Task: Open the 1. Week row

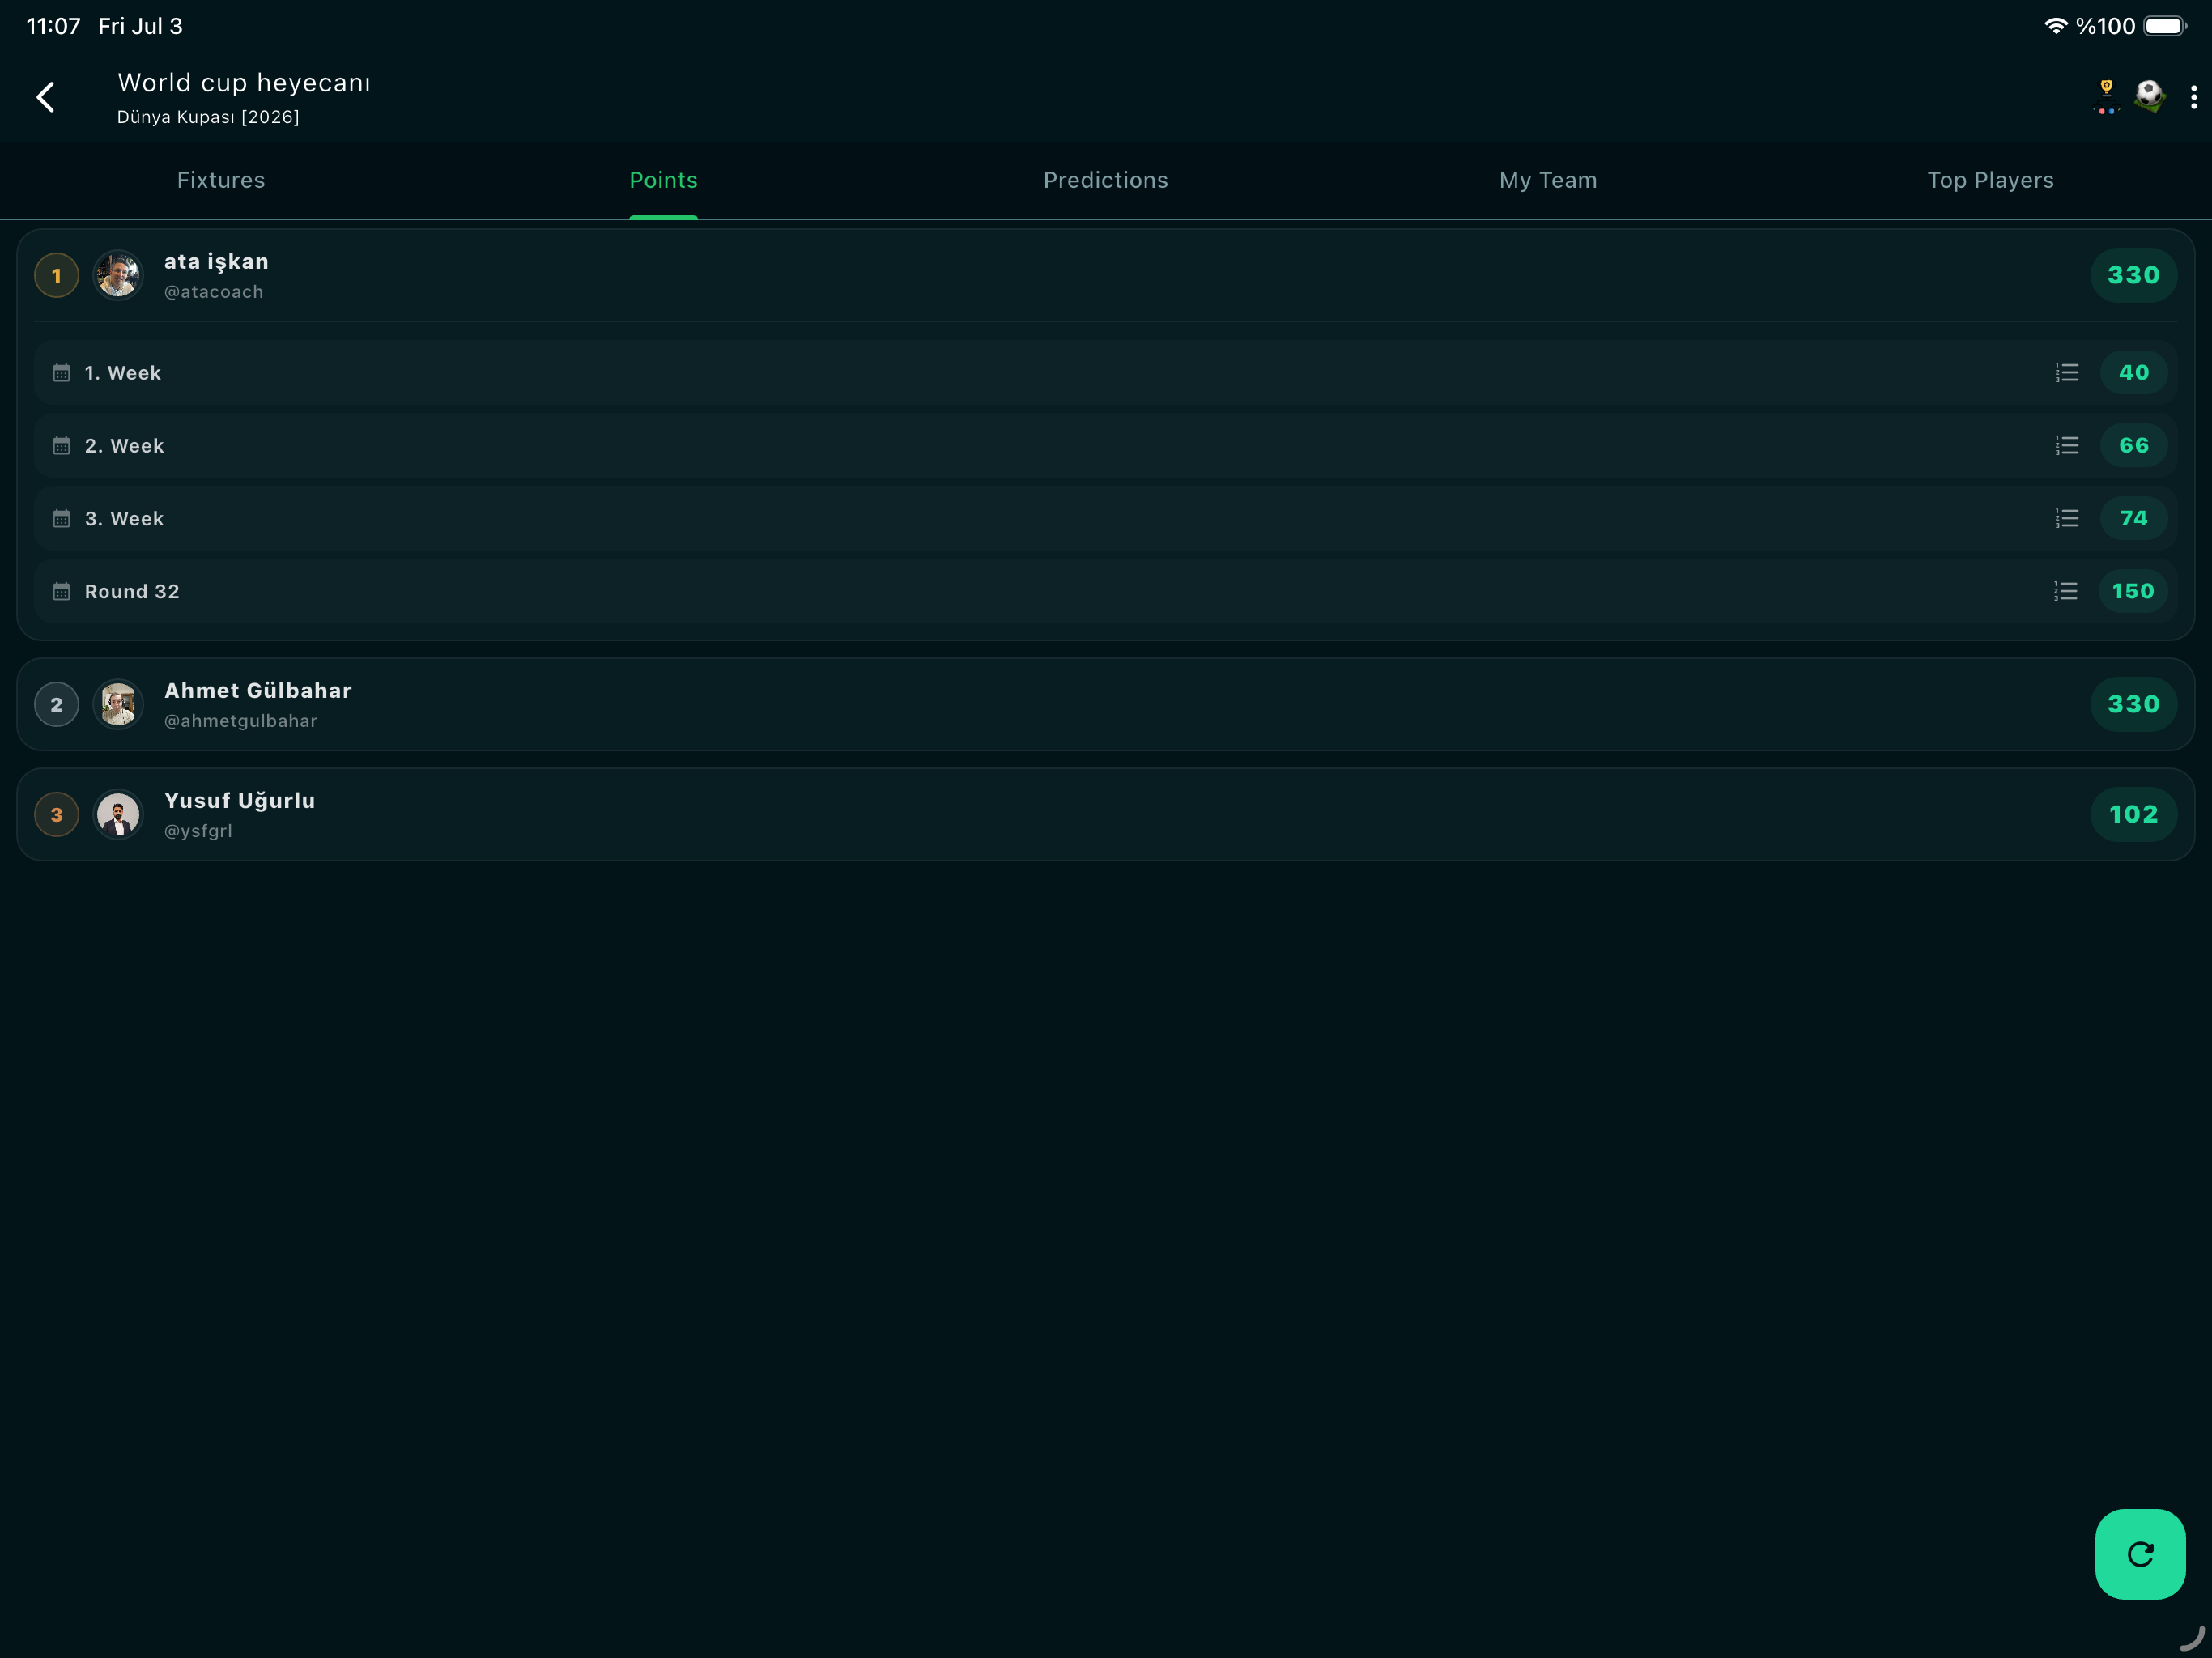Action: click(1106, 373)
